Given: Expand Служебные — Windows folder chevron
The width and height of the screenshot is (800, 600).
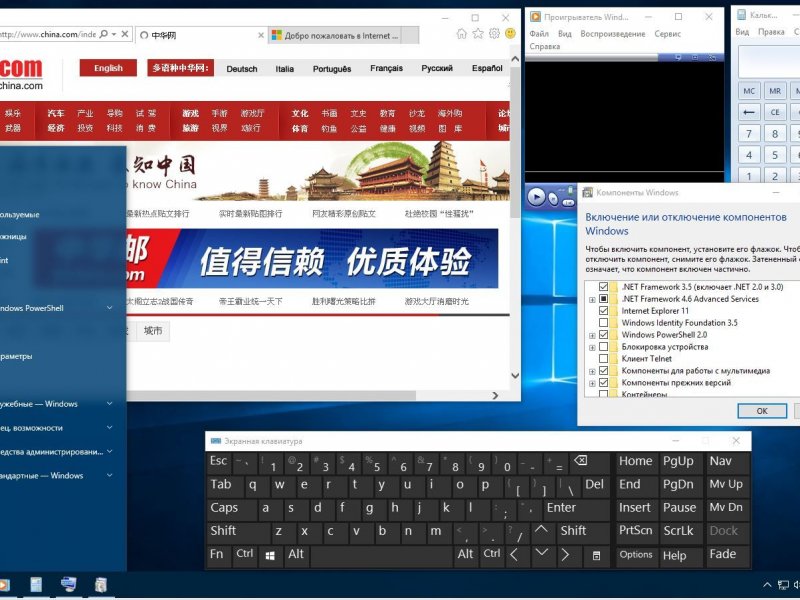Looking at the screenshot, I should 109,404.
